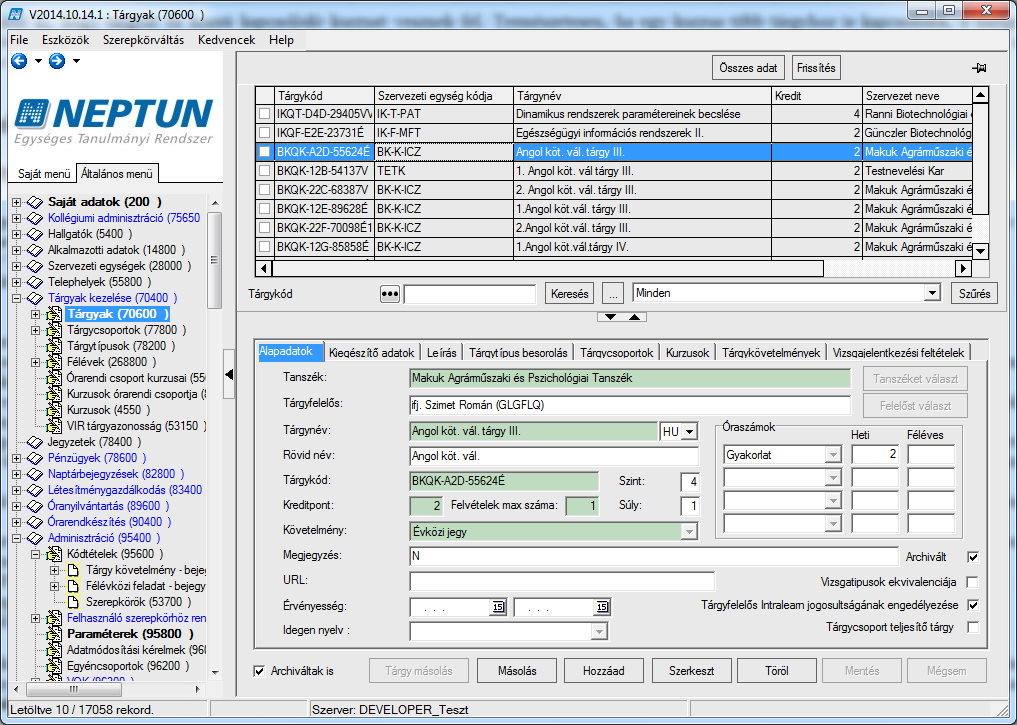Open the Követelmény Évközi jegy dropdown
The image size is (1017, 725).
coord(689,532)
